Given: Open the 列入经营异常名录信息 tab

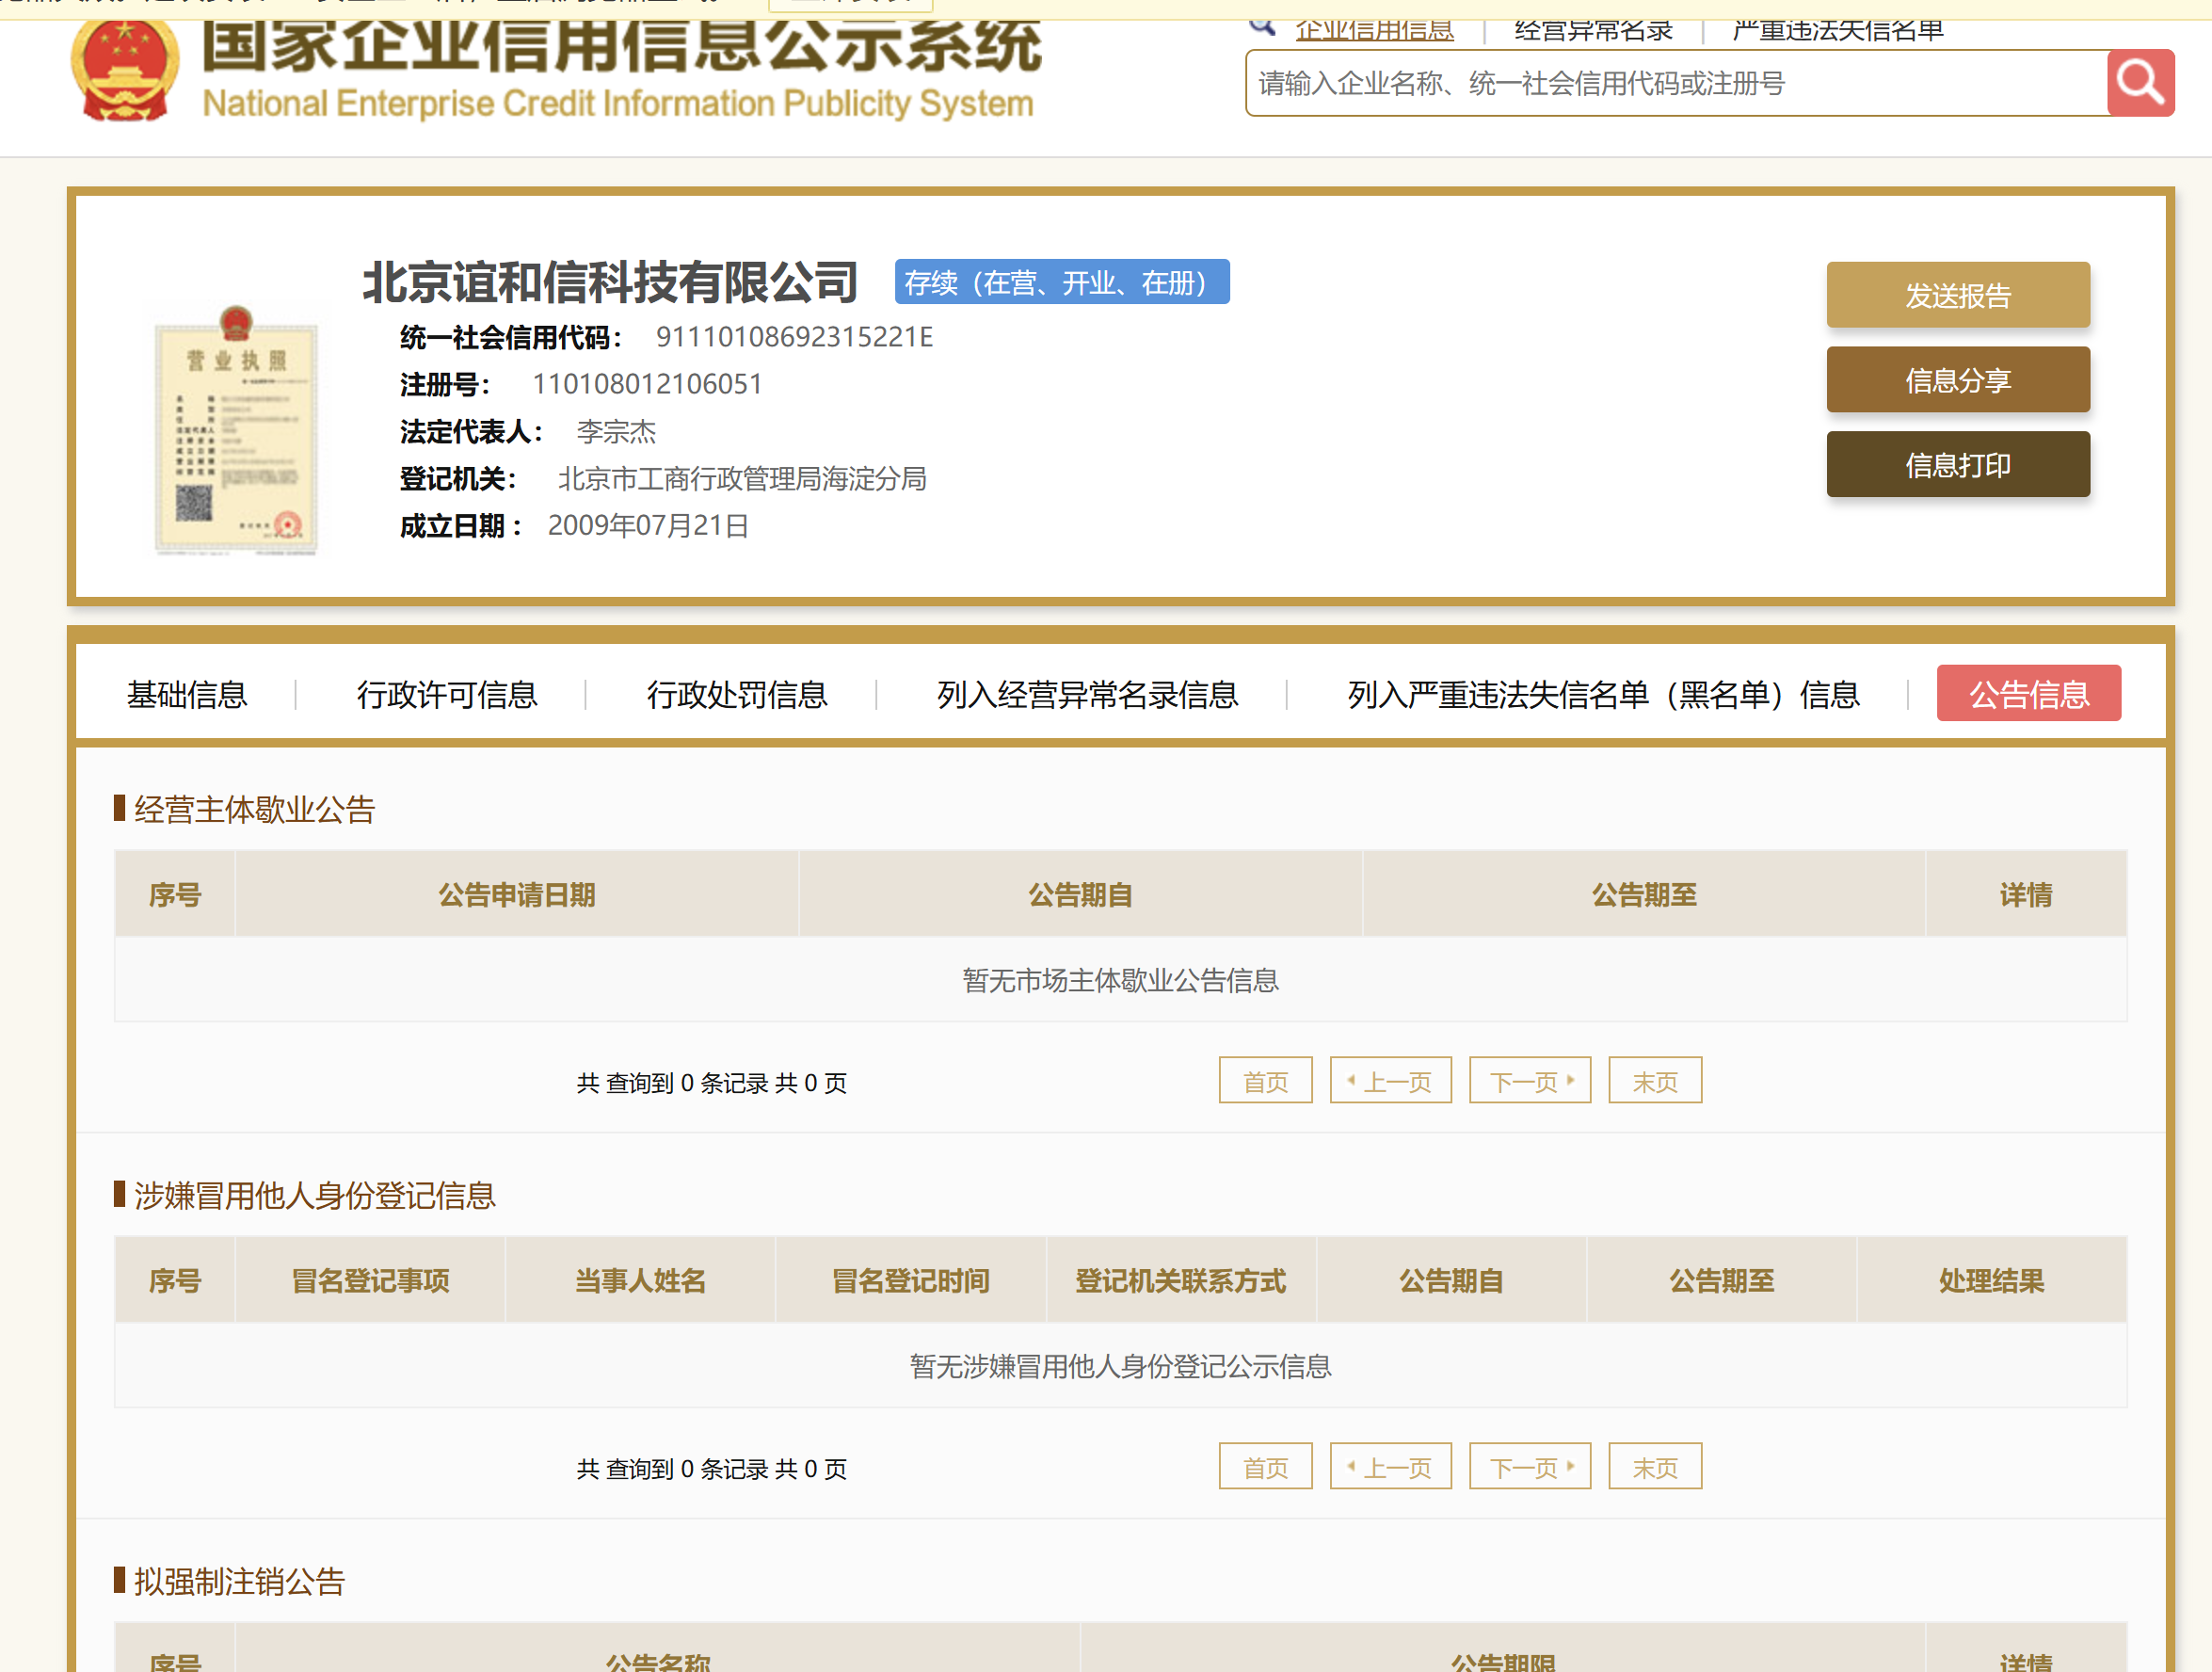Looking at the screenshot, I should tap(1087, 694).
